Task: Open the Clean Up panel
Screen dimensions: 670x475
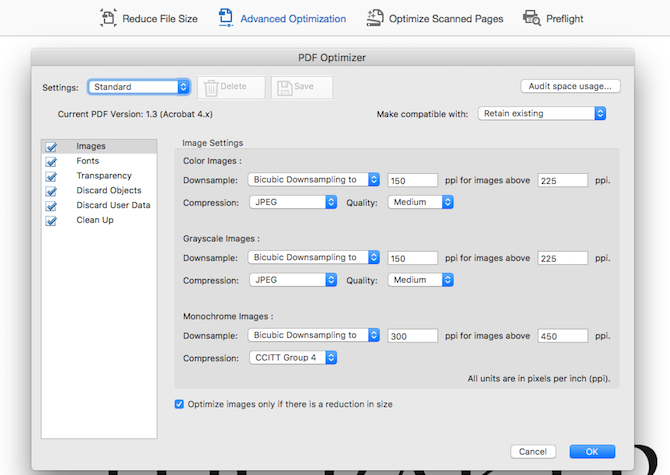Action: click(94, 220)
